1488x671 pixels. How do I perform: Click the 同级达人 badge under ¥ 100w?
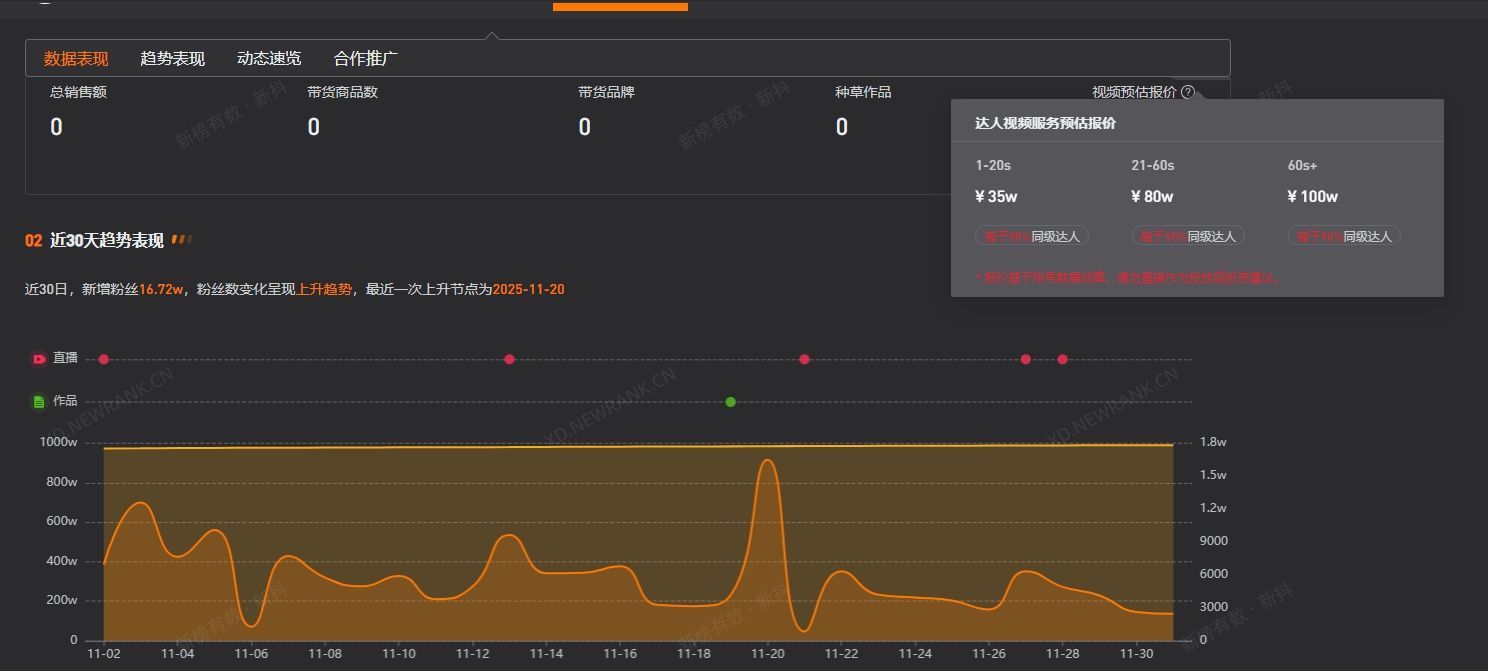(1344, 236)
